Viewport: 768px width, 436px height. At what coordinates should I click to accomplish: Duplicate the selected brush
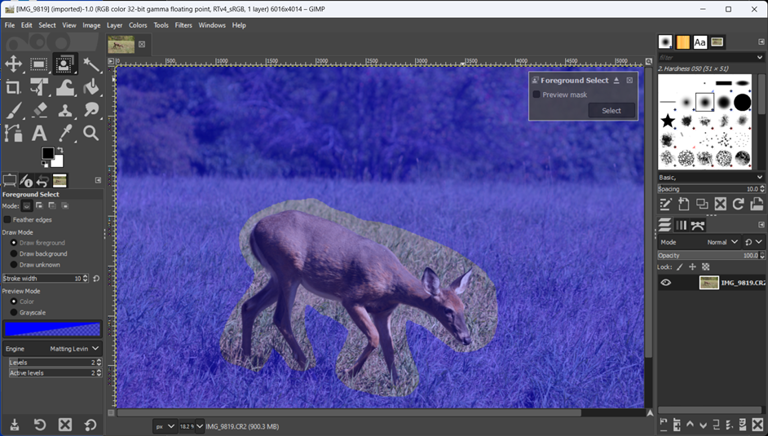[702, 204]
